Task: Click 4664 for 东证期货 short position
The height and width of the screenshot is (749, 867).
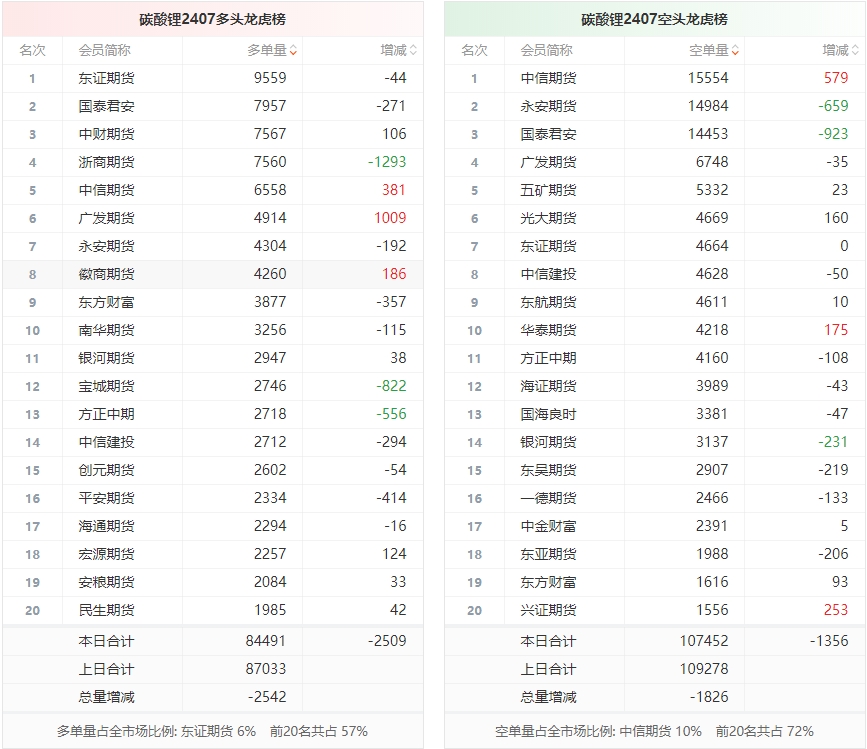Action: click(712, 246)
